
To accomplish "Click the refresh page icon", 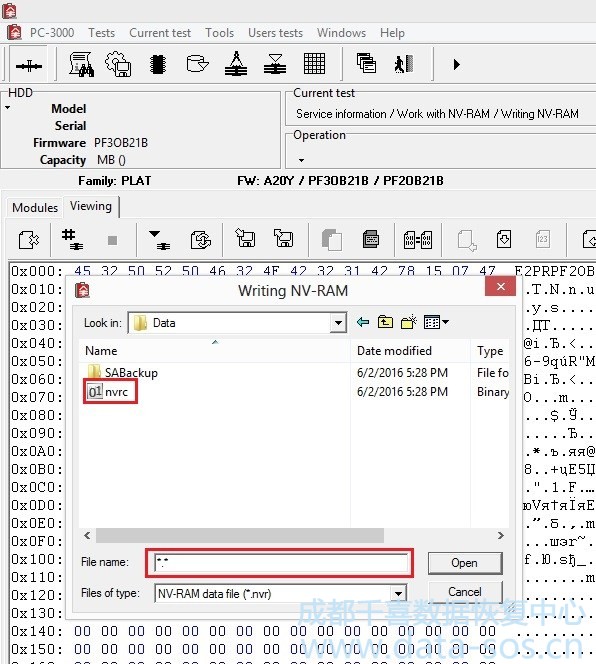I will pos(201,240).
